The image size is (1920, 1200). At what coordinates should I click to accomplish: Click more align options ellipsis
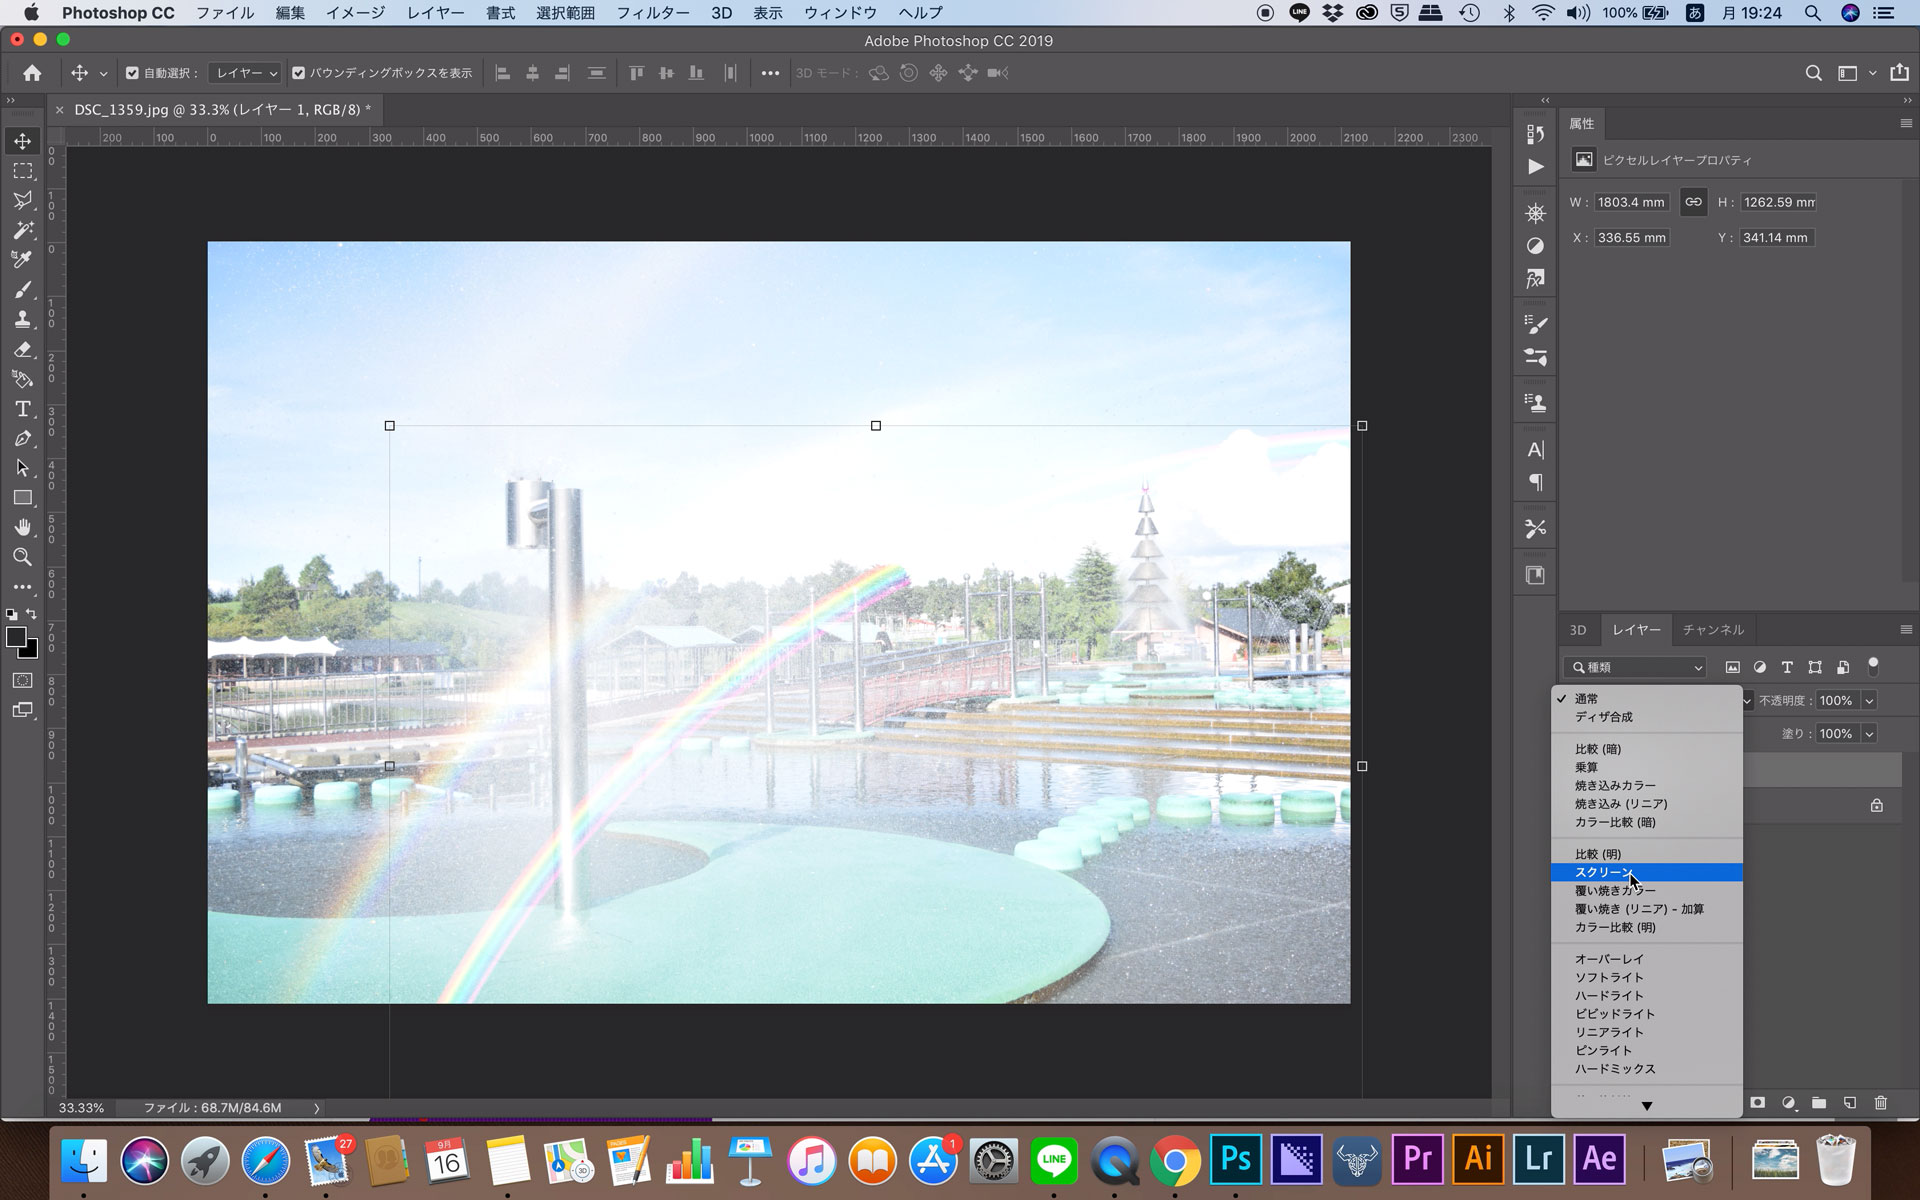769,73
